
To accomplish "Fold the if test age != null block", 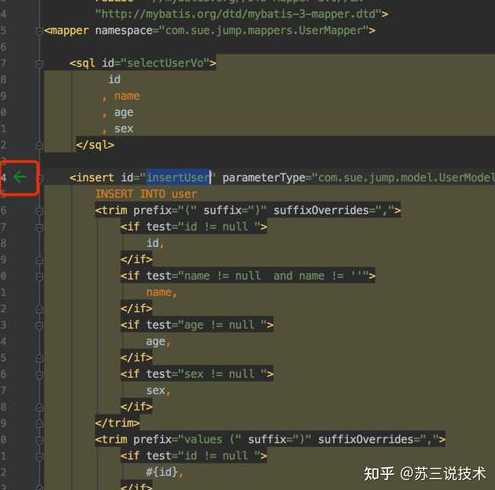I will (x=39, y=325).
